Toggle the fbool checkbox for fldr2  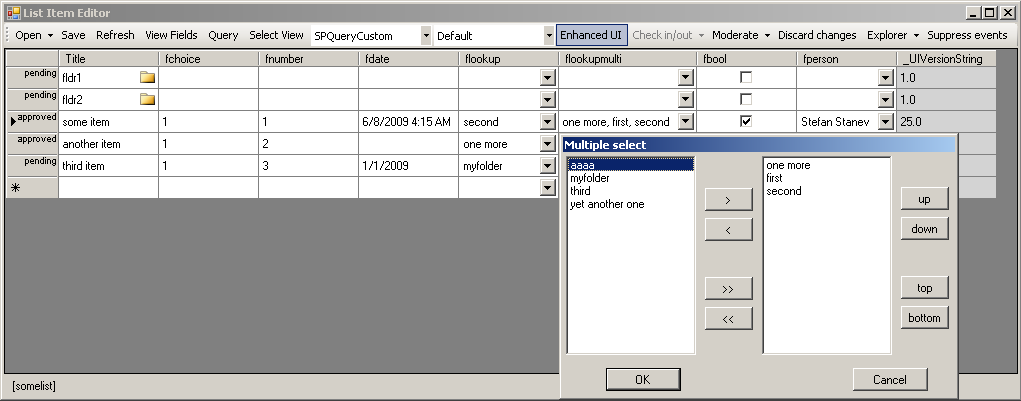[746, 100]
